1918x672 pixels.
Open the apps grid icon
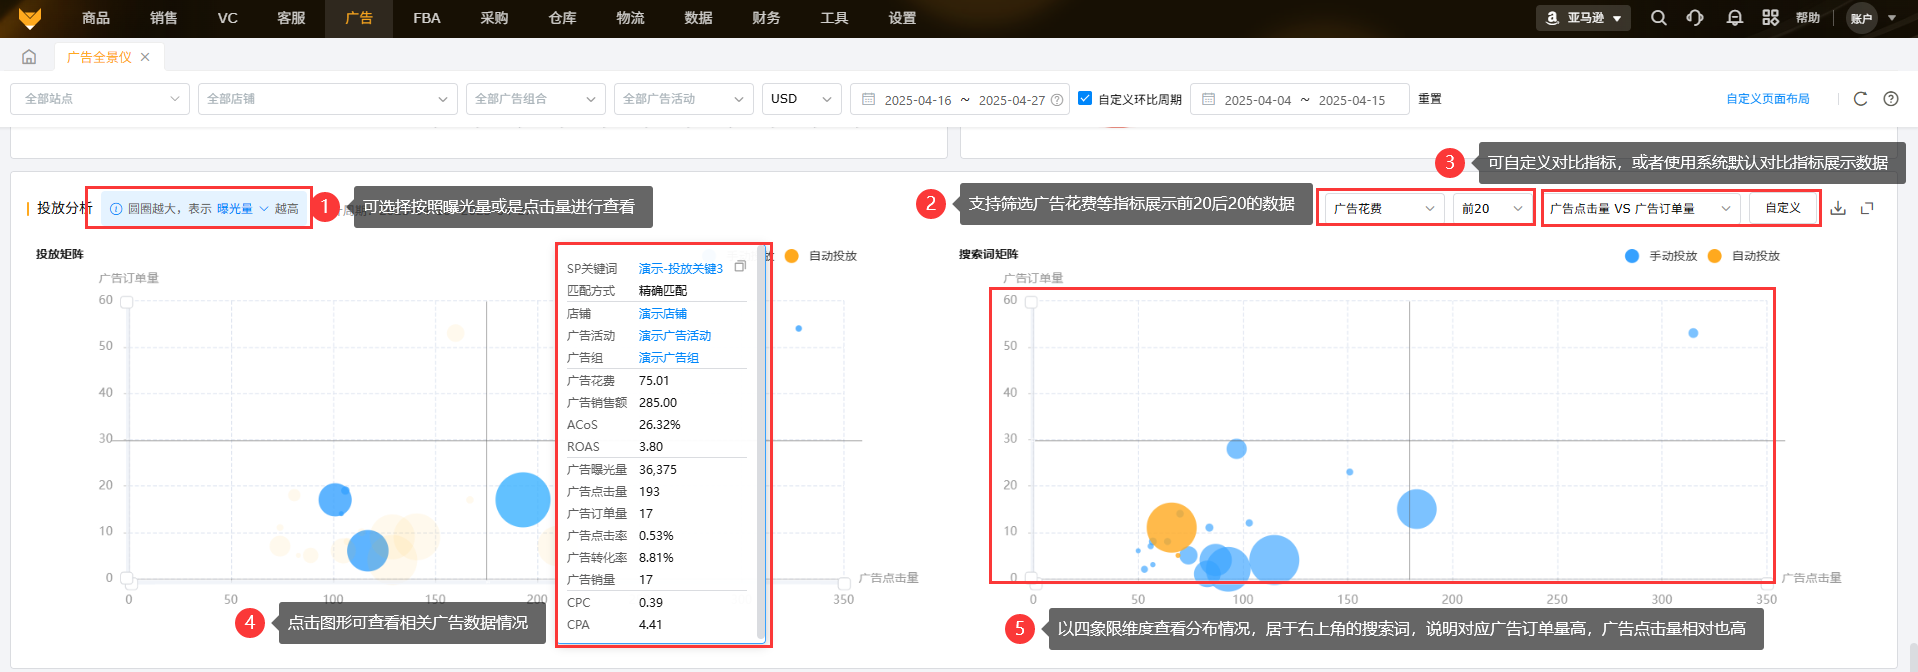point(1770,18)
